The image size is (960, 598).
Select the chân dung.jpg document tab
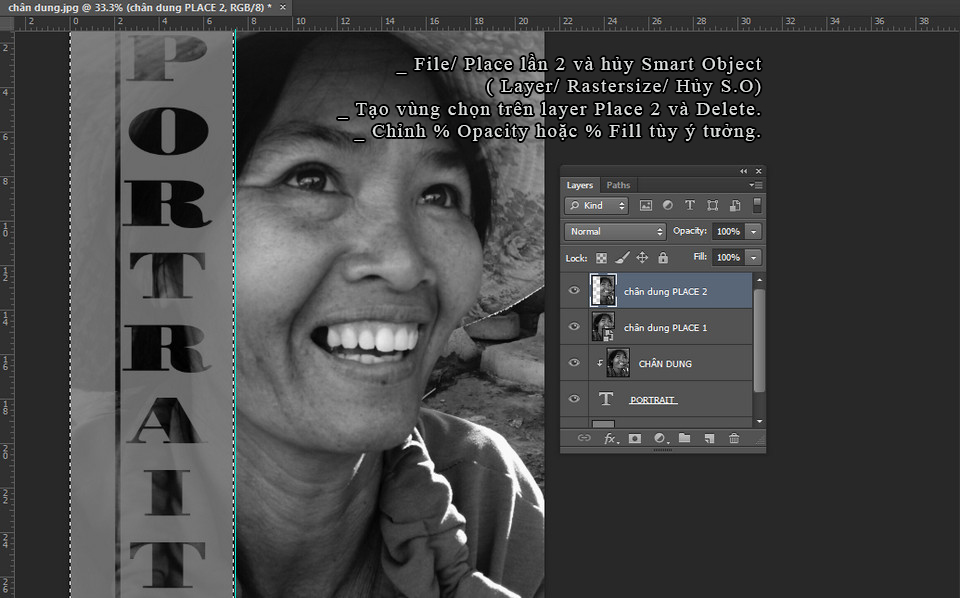pos(140,7)
